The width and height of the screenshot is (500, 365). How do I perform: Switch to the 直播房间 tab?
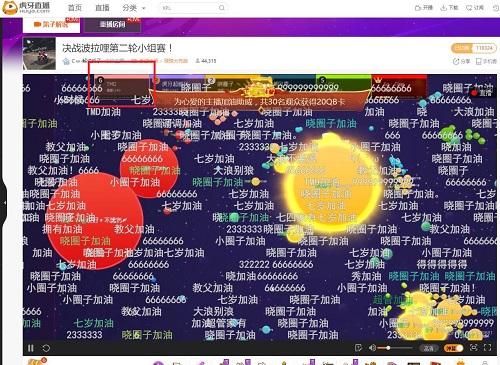[112, 24]
